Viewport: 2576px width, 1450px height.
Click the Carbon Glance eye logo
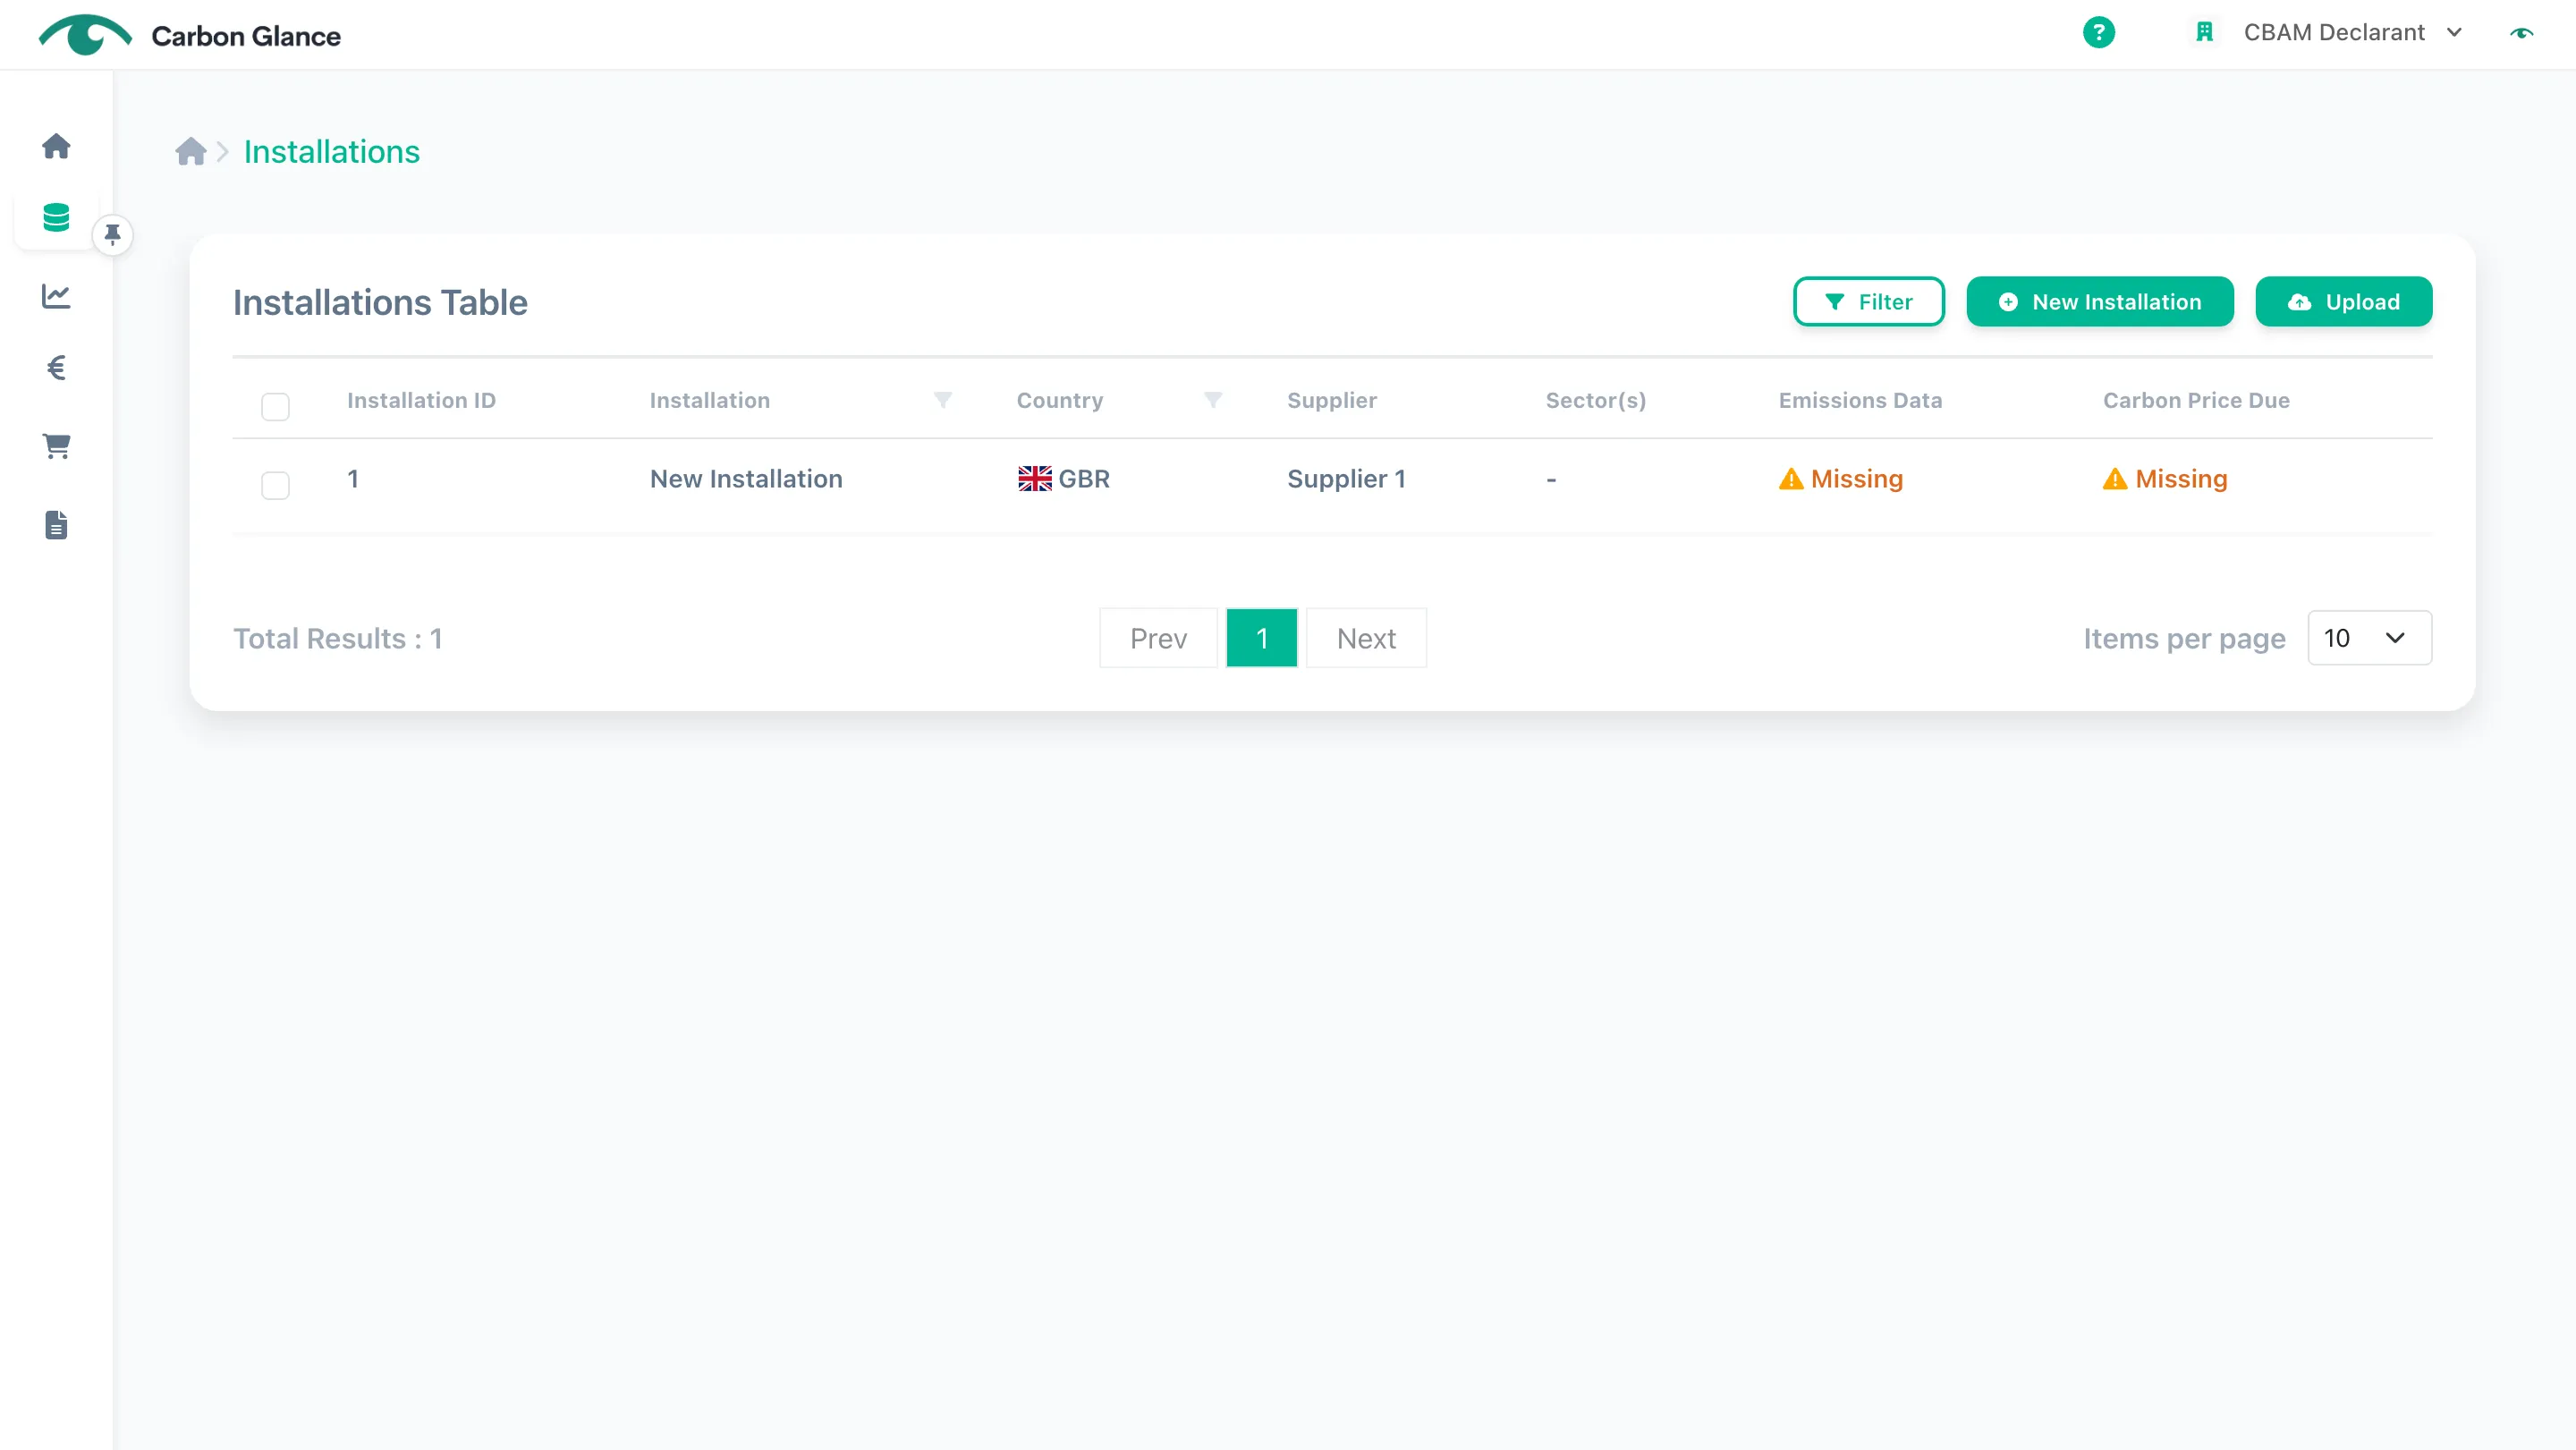tap(85, 34)
